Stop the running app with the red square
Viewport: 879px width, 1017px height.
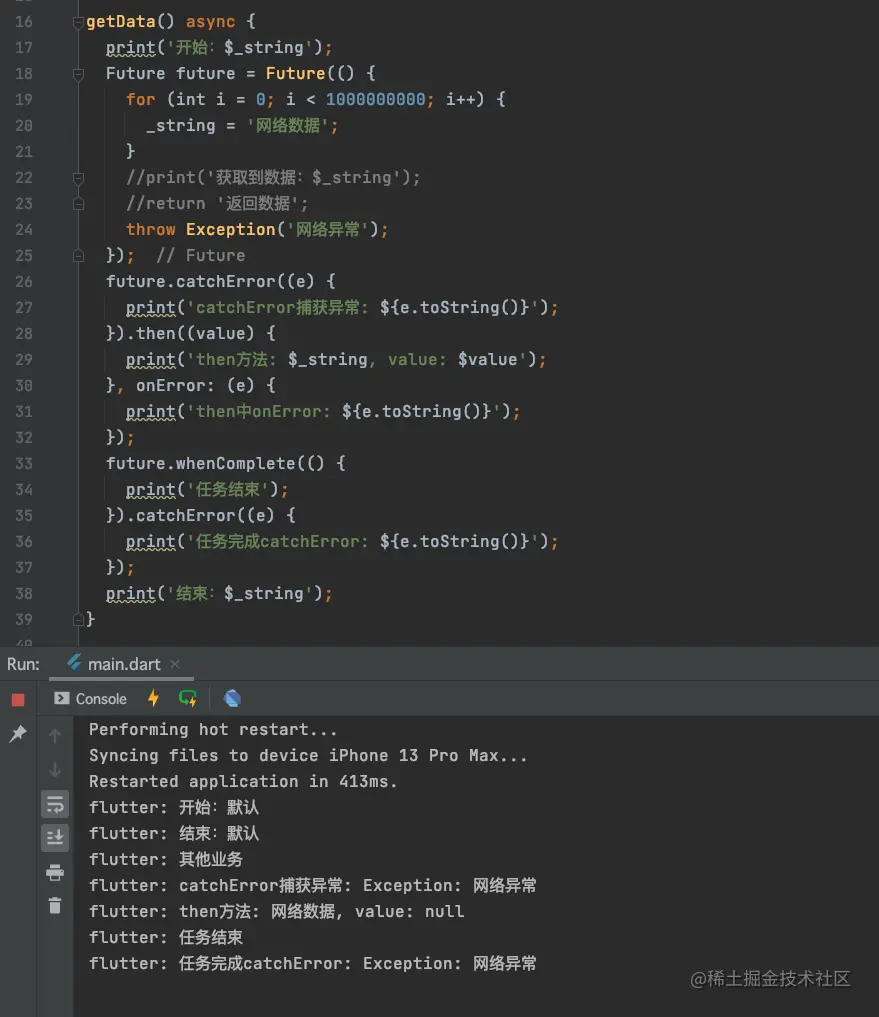[17, 699]
